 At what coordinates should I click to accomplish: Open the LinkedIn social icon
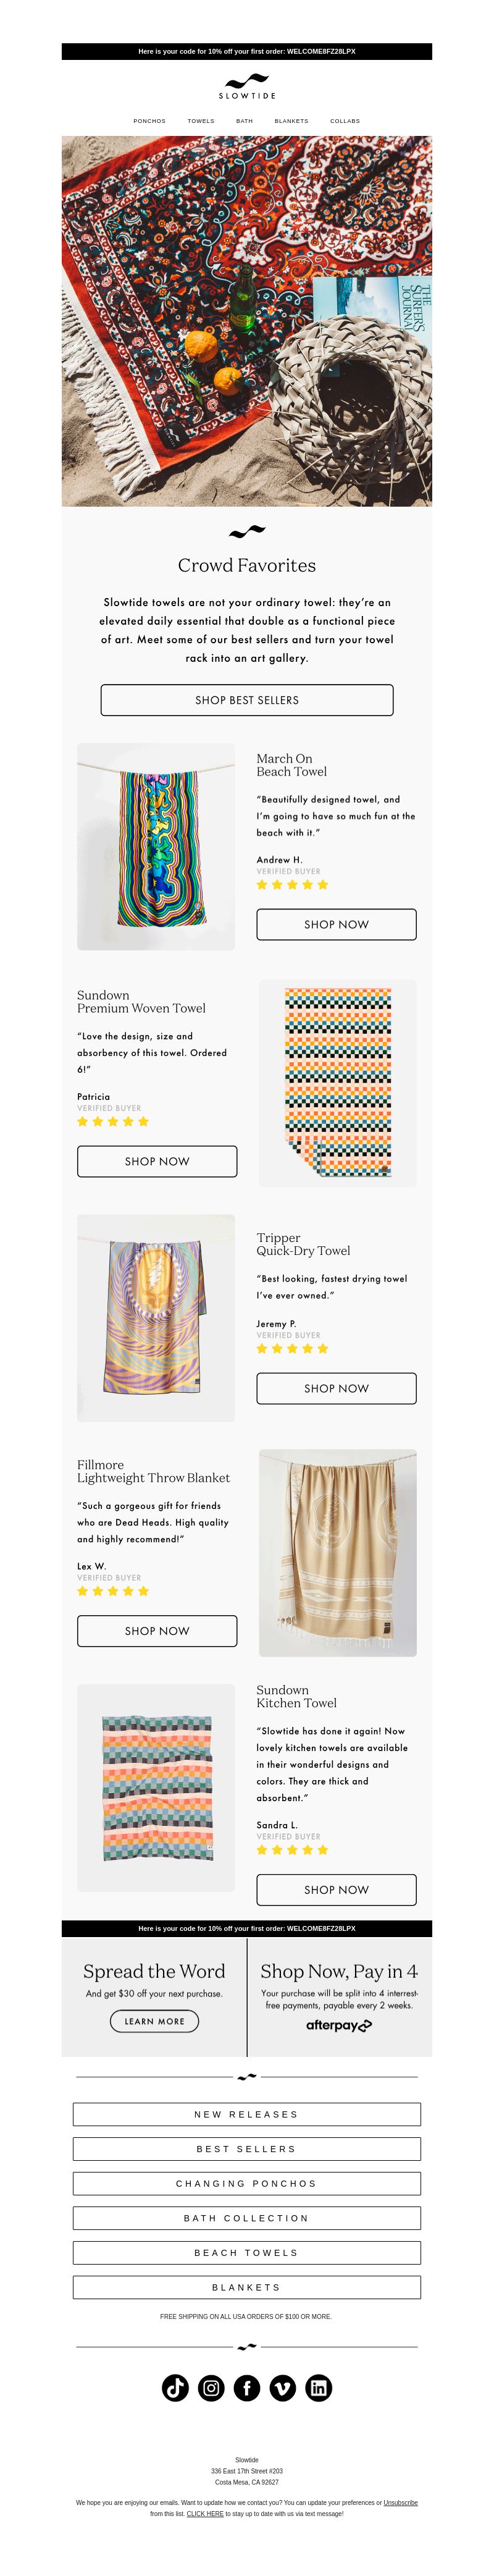(x=318, y=2388)
